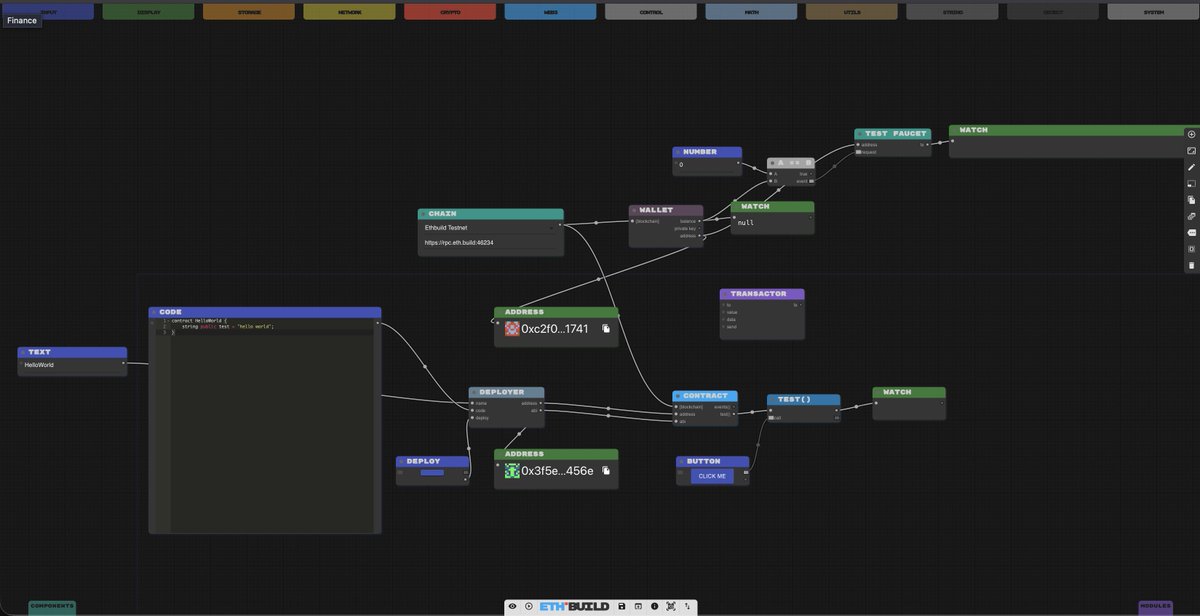Click the collapse icon above the trash in right toolbar
This screenshot has width=1200, height=616.
[x=1191, y=249]
